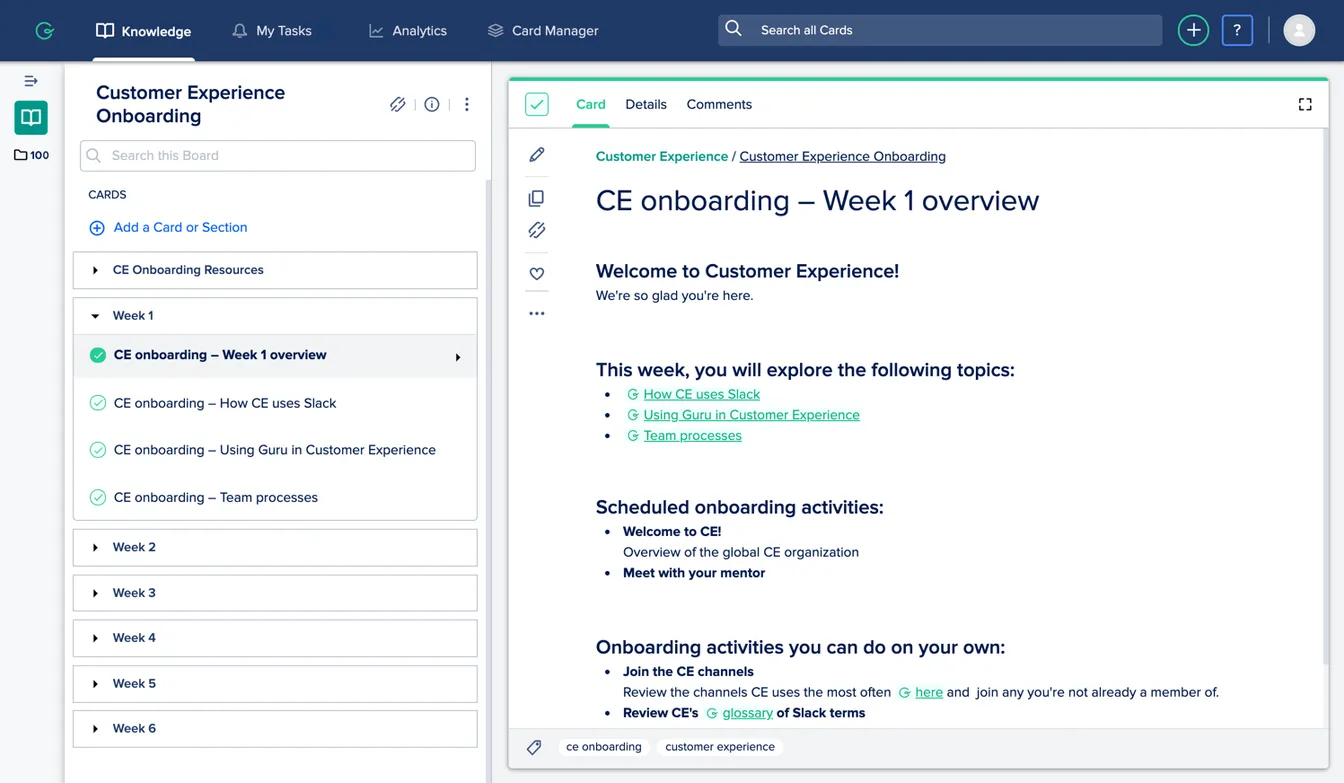Open the Comments tab
Viewport: 1344px width, 783px height.
[x=718, y=104]
